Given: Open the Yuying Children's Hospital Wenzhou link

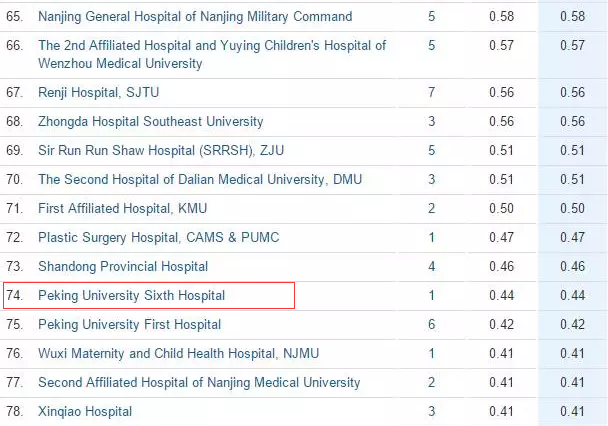Looking at the screenshot, I should (212, 54).
